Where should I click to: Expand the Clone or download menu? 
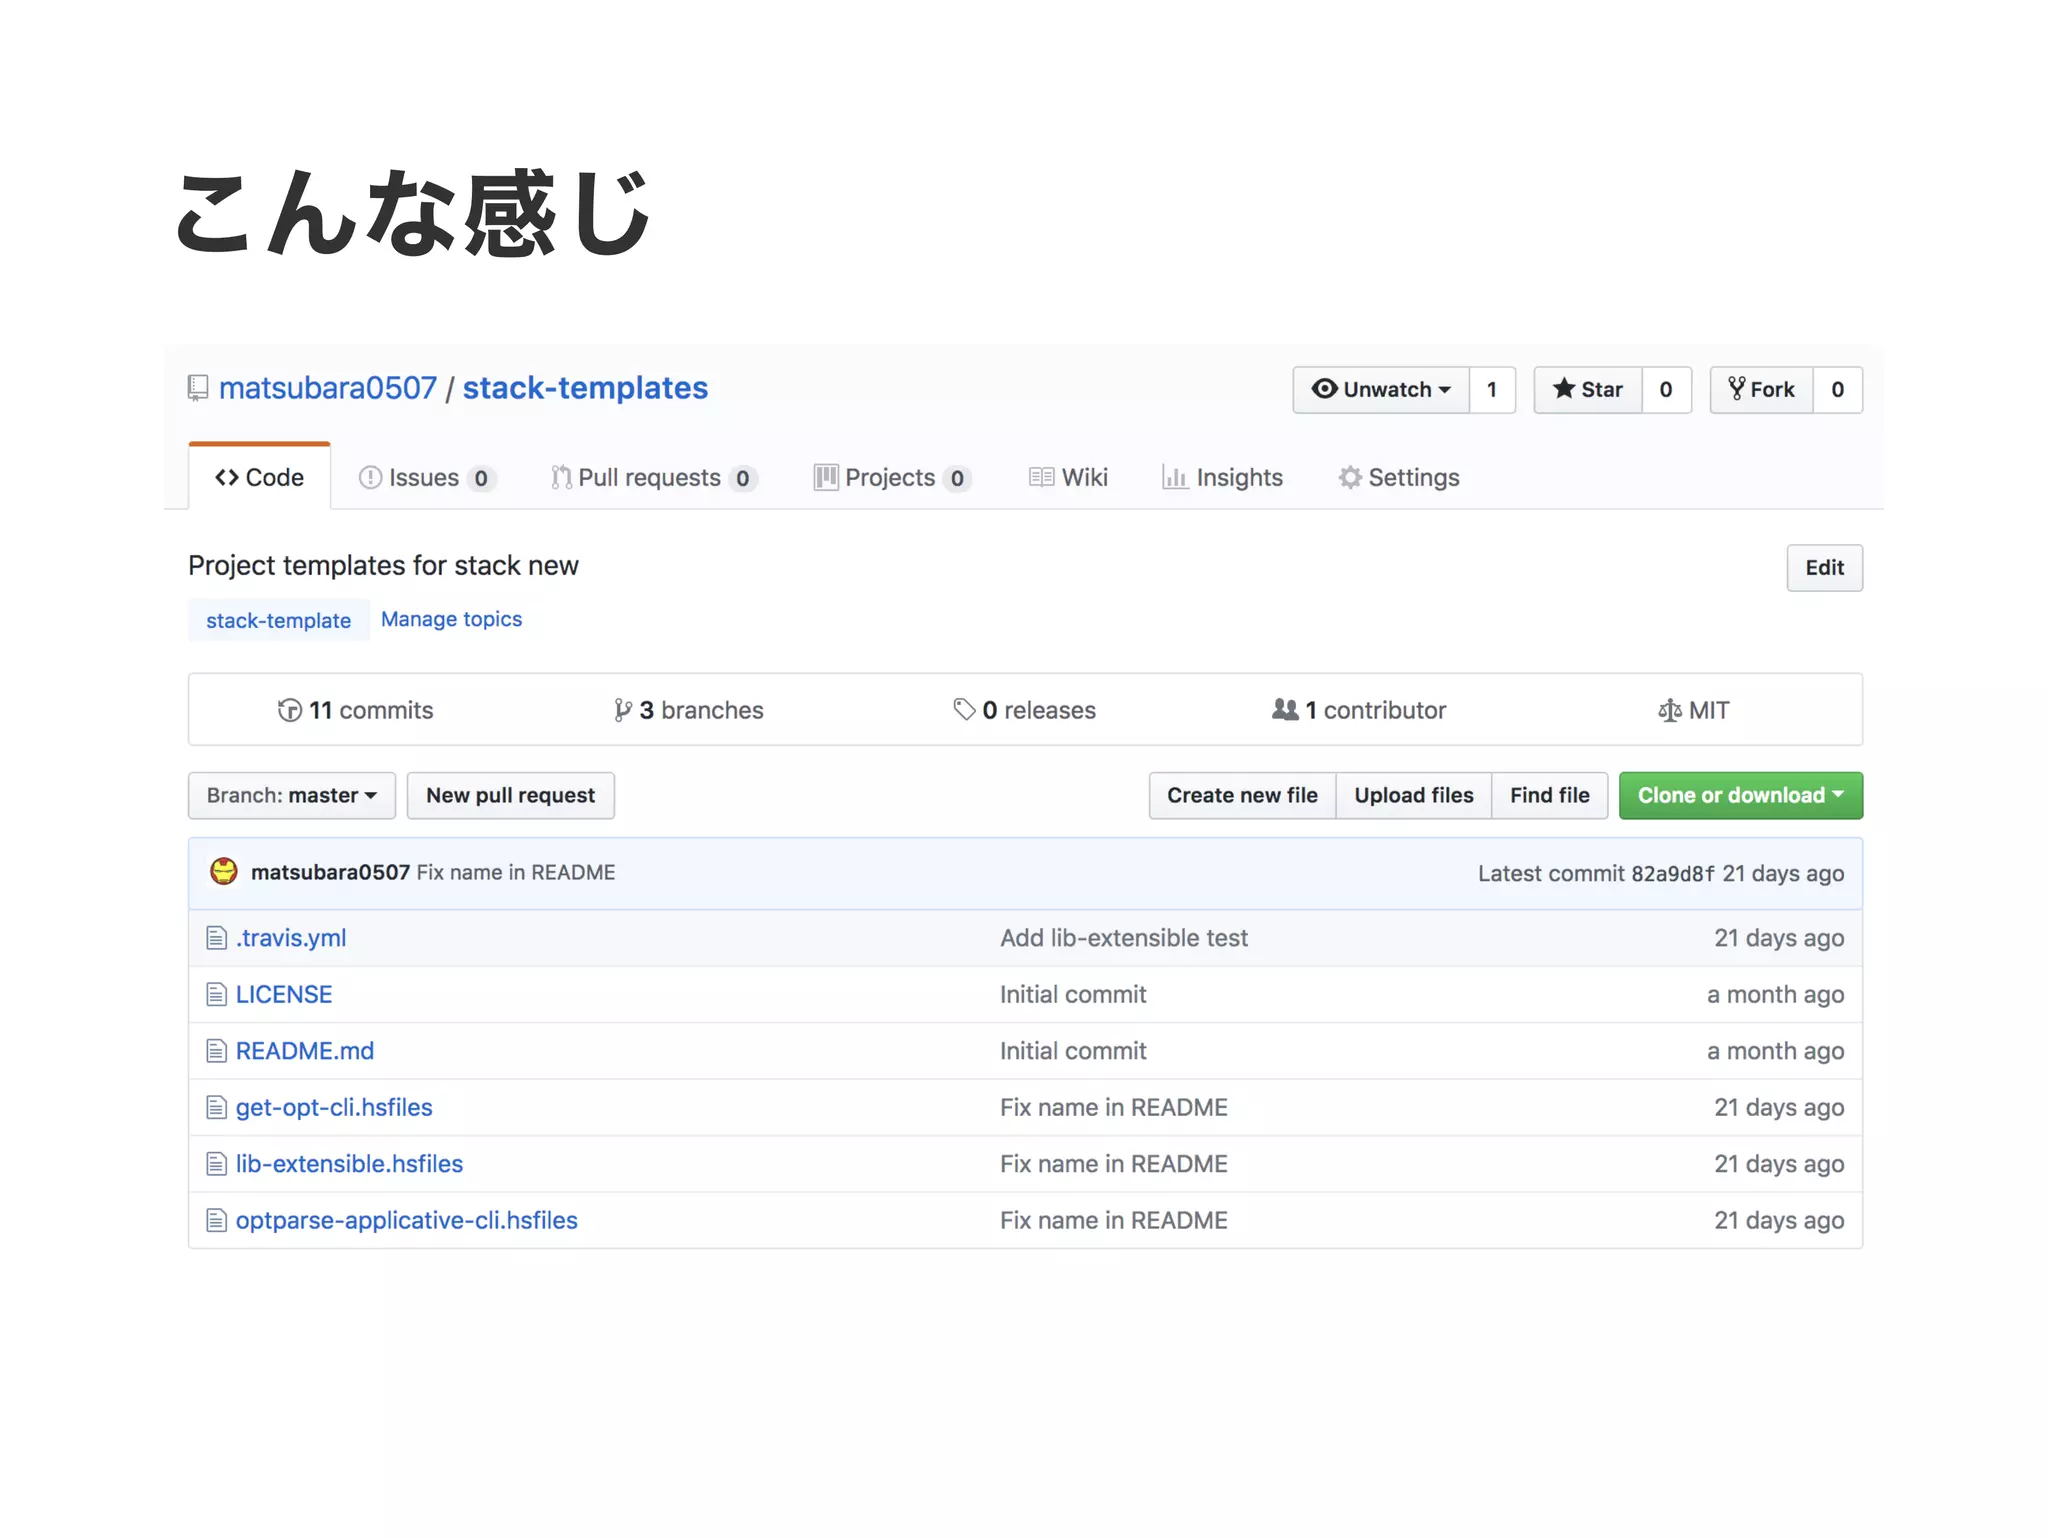coord(1740,796)
